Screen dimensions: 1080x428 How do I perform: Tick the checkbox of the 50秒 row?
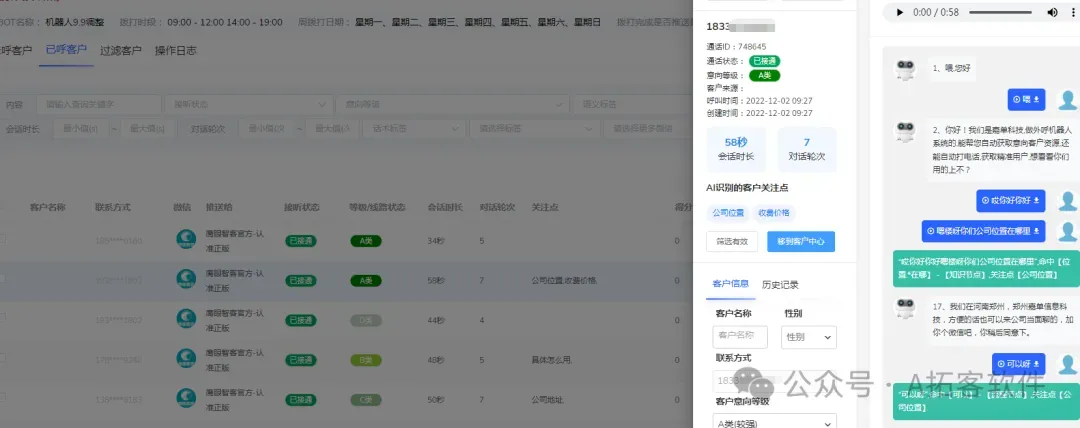(x=2, y=397)
